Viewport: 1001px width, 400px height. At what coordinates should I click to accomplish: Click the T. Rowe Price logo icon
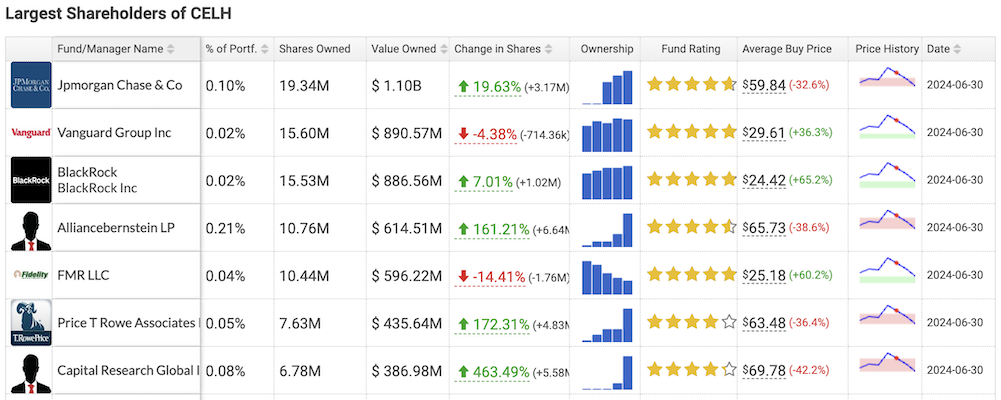click(x=31, y=323)
